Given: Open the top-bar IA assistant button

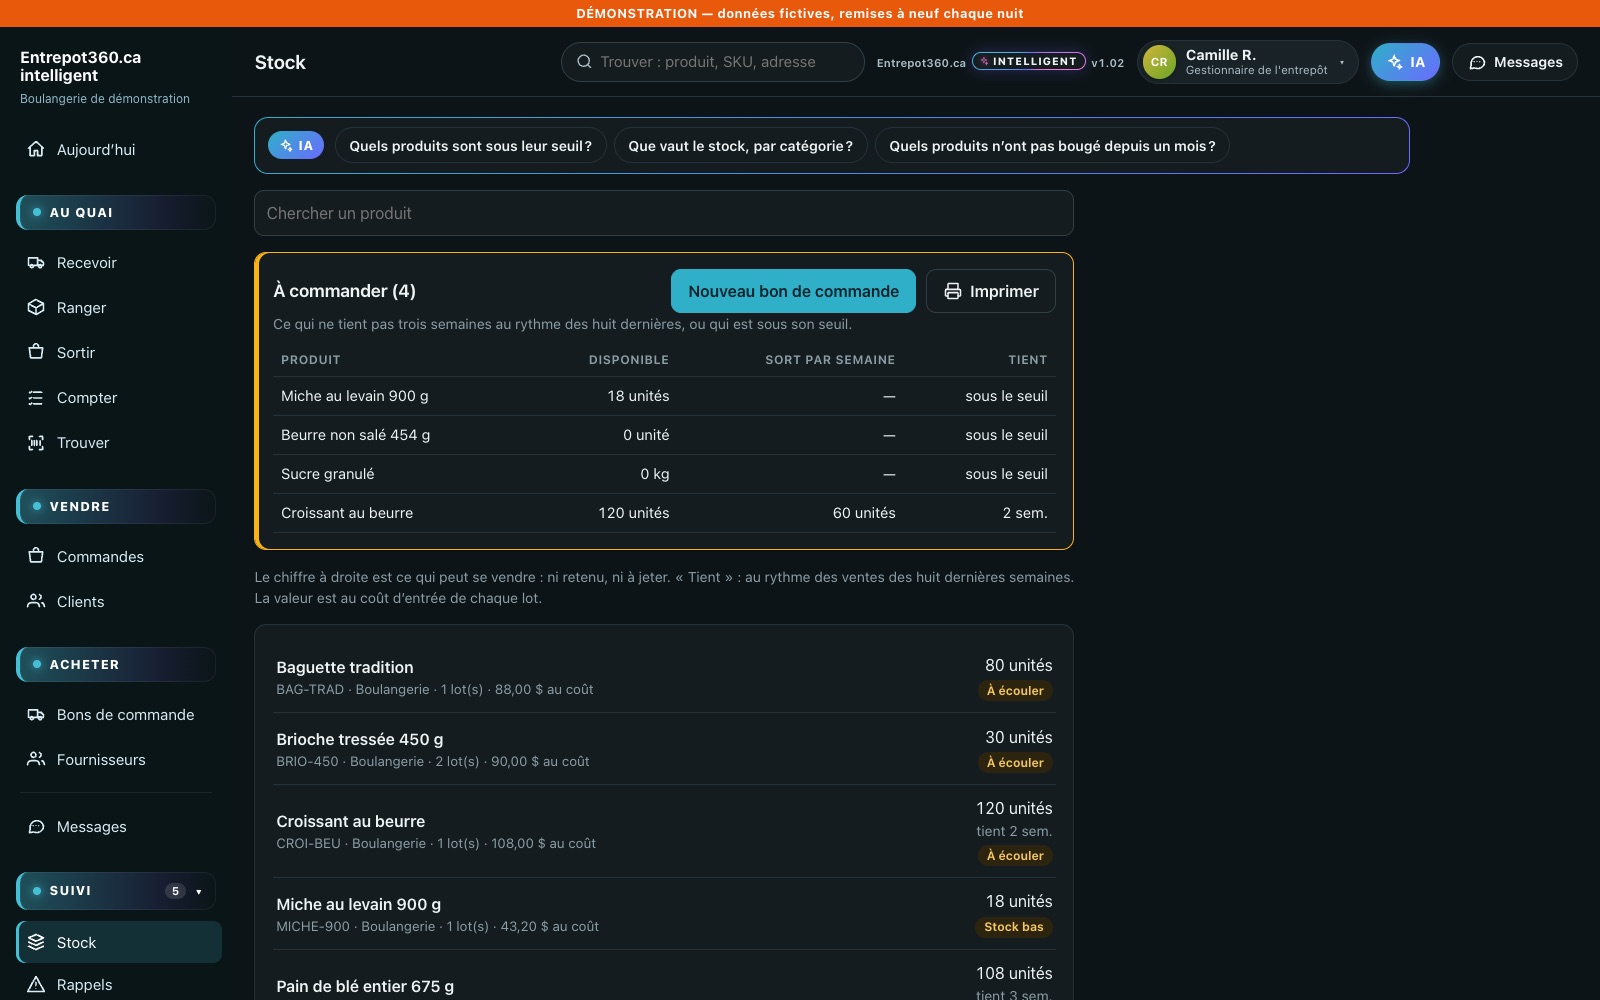Looking at the screenshot, I should [1405, 62].
